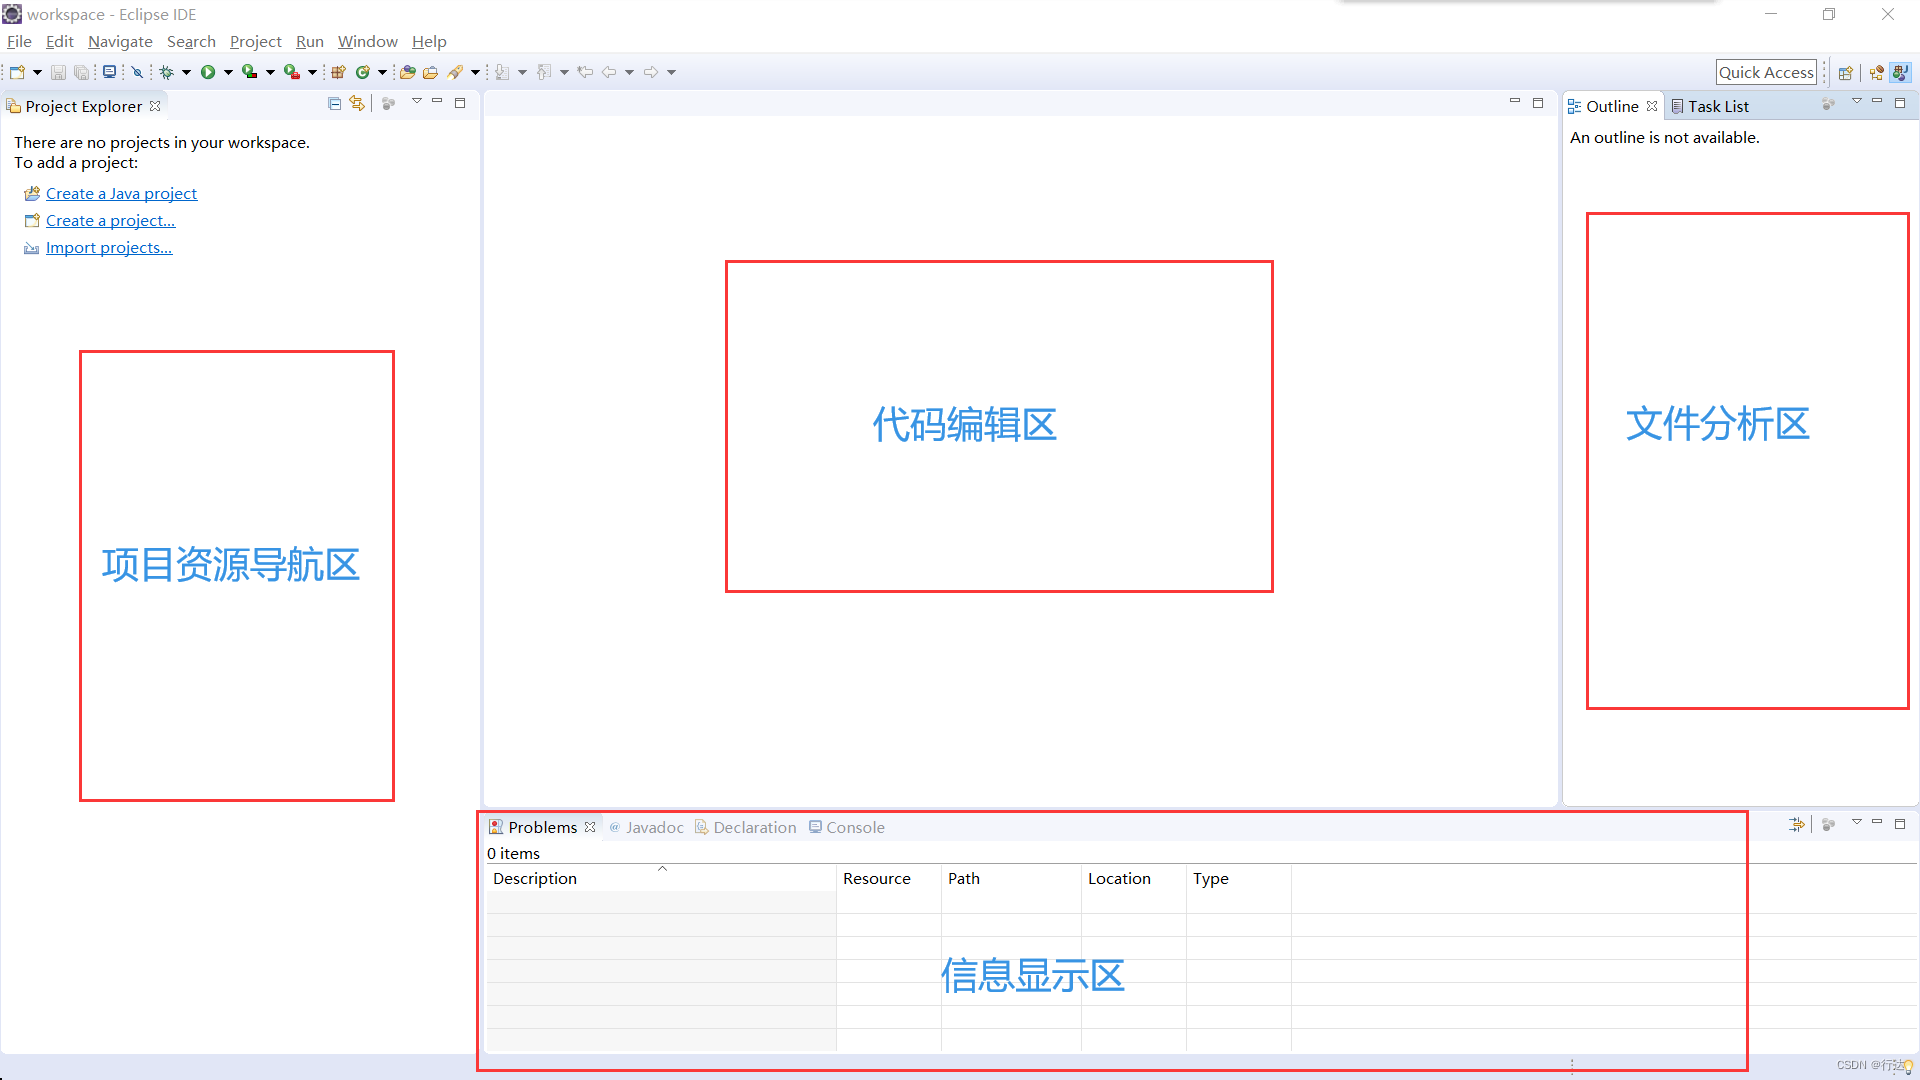The width and height of the screenshot is (1920, 1080).
Task: Click the Create a Java project link
Action: point(121,193)
